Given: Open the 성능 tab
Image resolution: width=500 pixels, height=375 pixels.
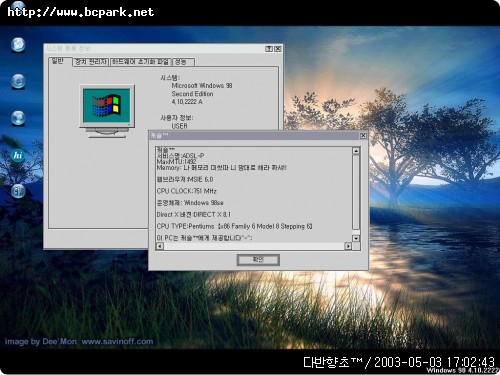Looking at the screenshot, I should point(183,62).
